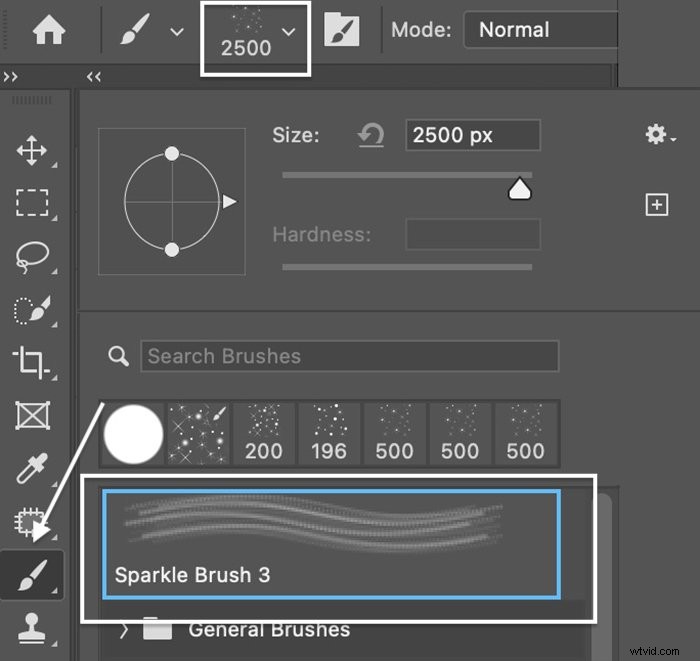Select the Clone Stamp tool
This screenshot has height=661, width=700.
click(x=31, y=628)
